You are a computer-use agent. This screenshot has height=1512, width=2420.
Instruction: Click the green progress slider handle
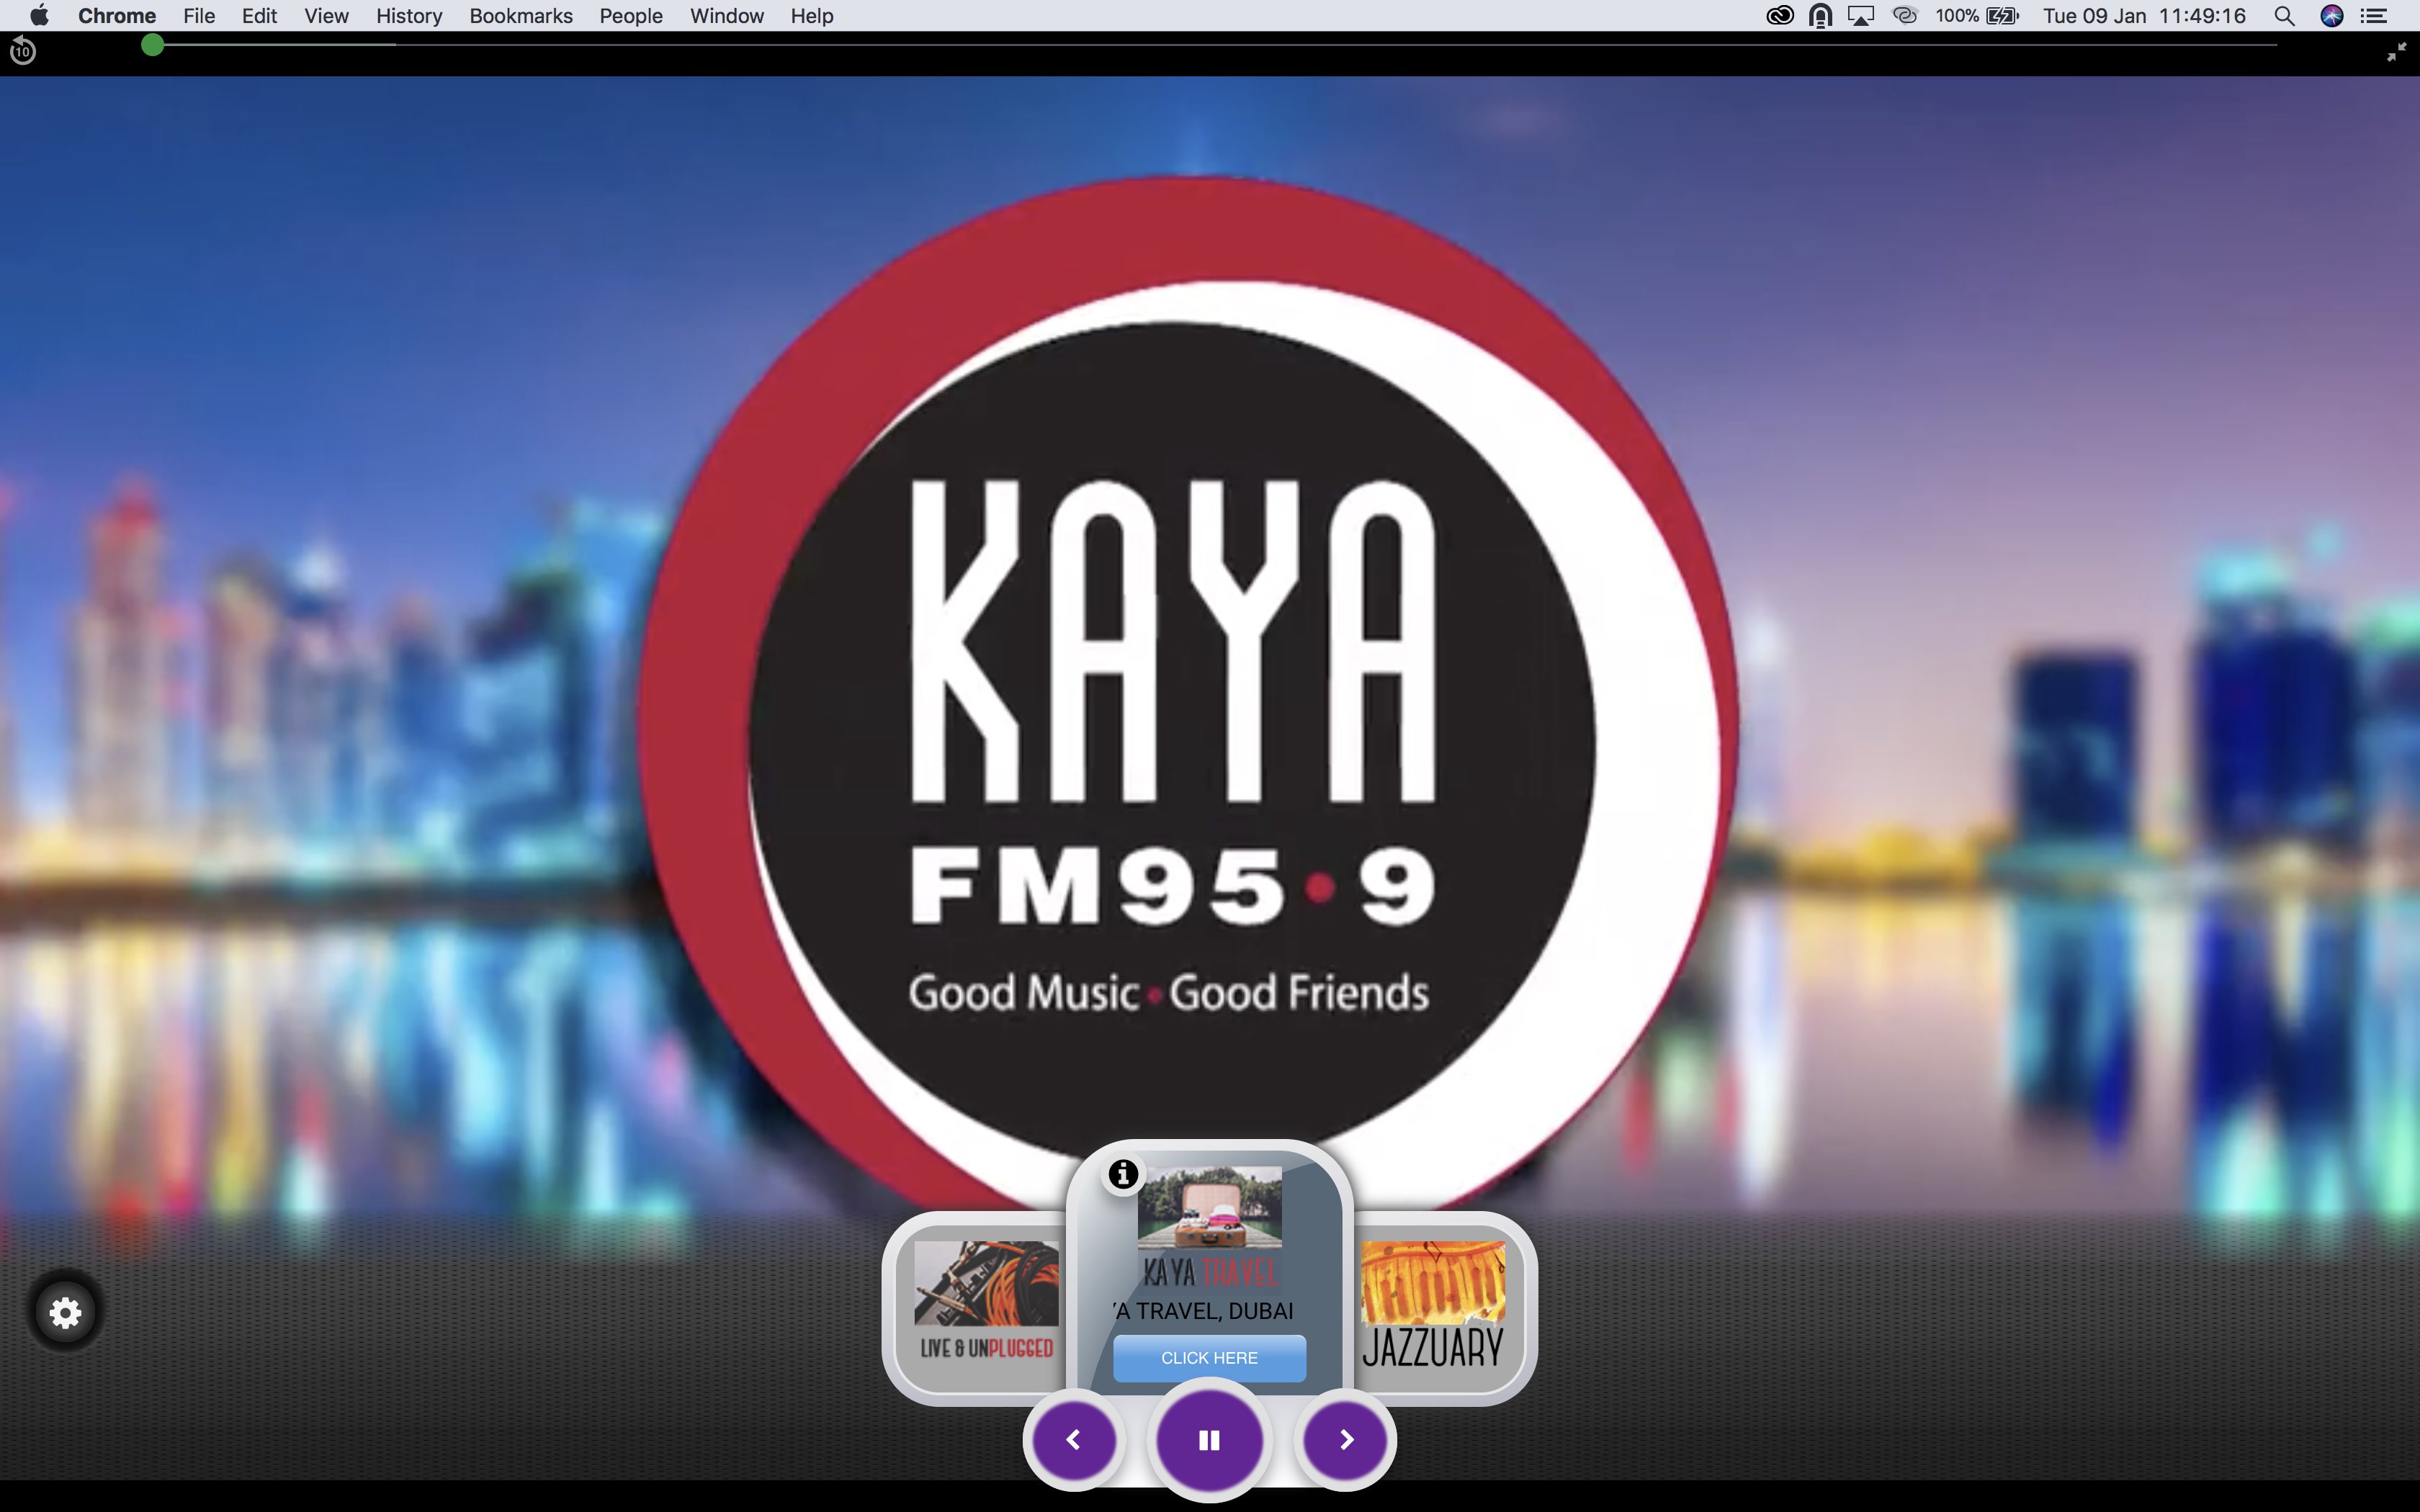152,45
